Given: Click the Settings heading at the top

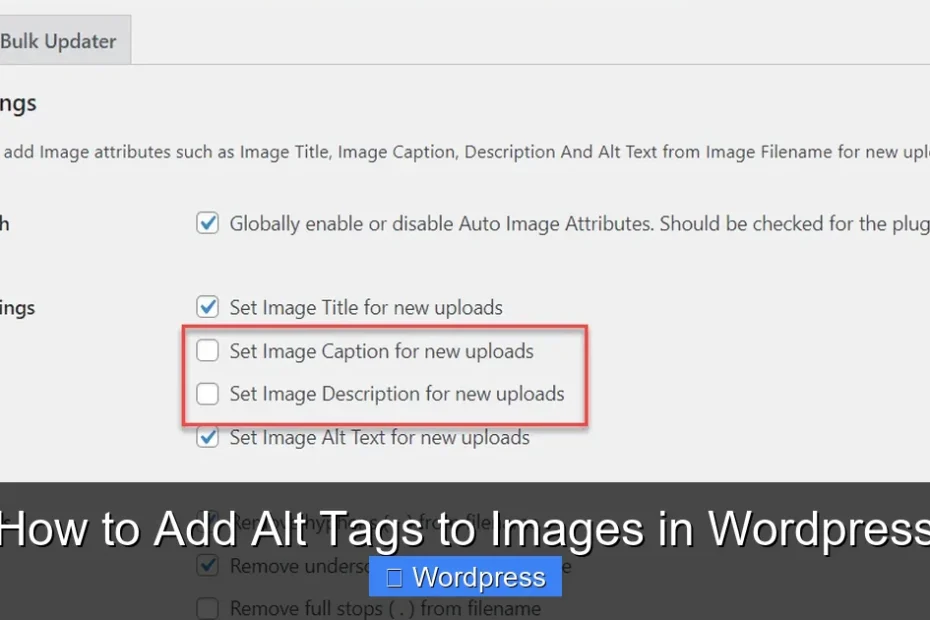Looking at the screenshot, I should pyautogui.click(x=18, y=103).
